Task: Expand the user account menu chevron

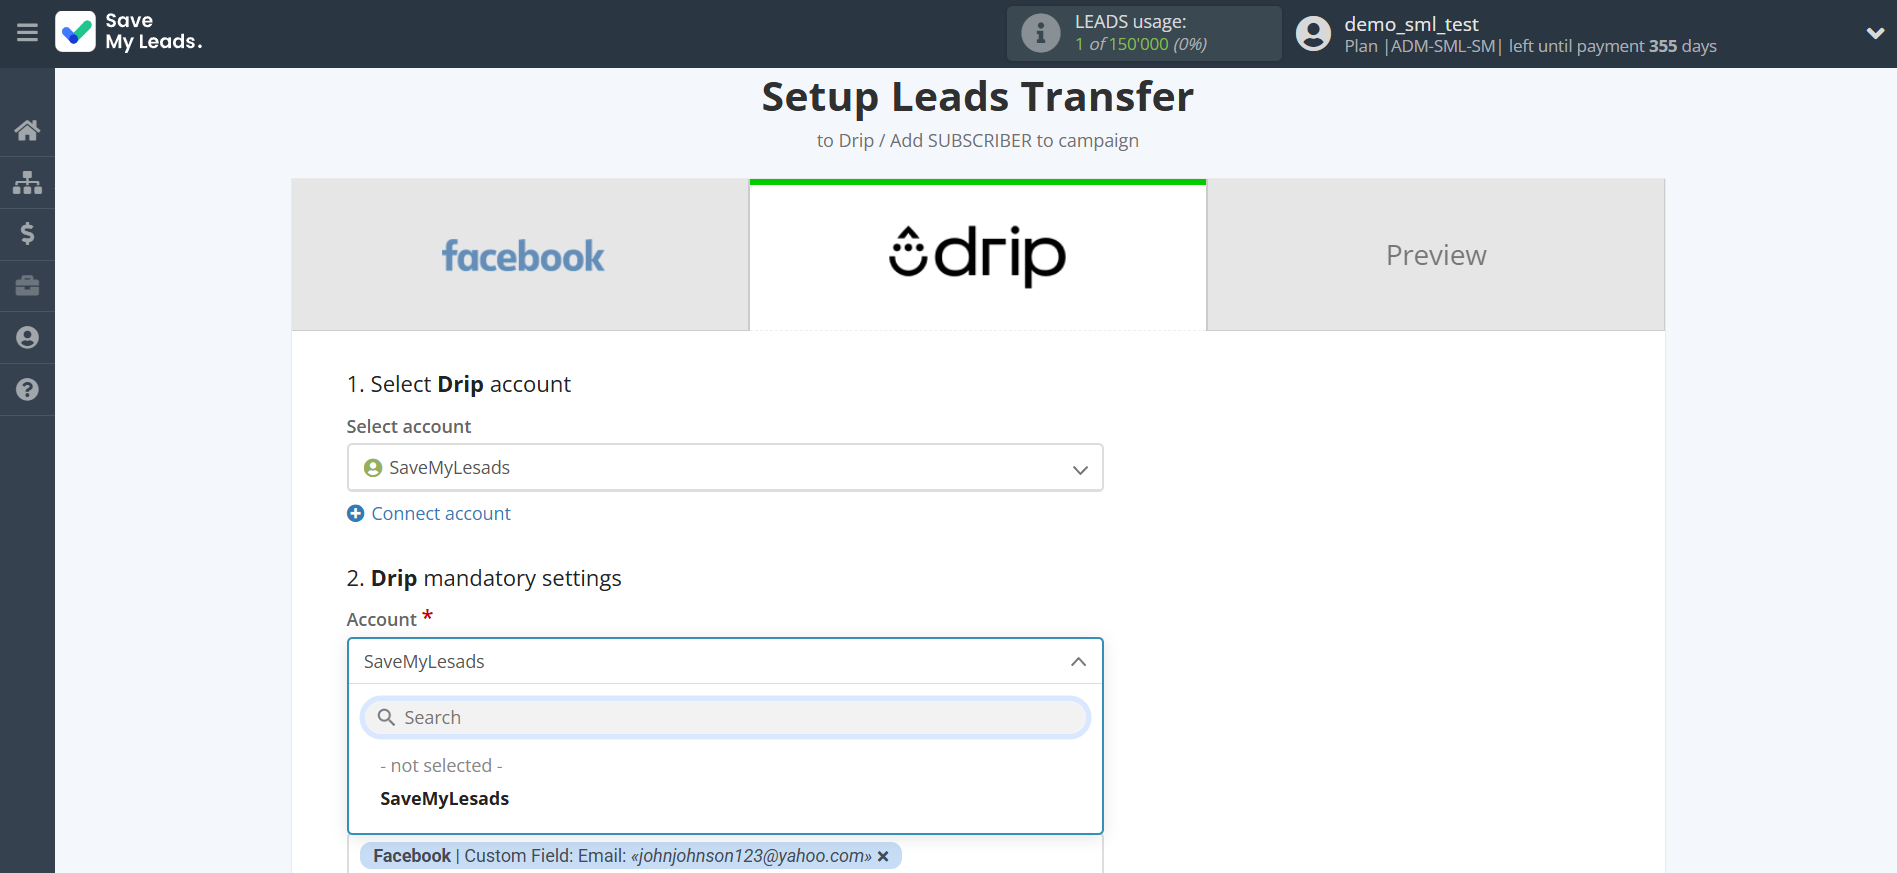Action: (x=1874, y=33)
